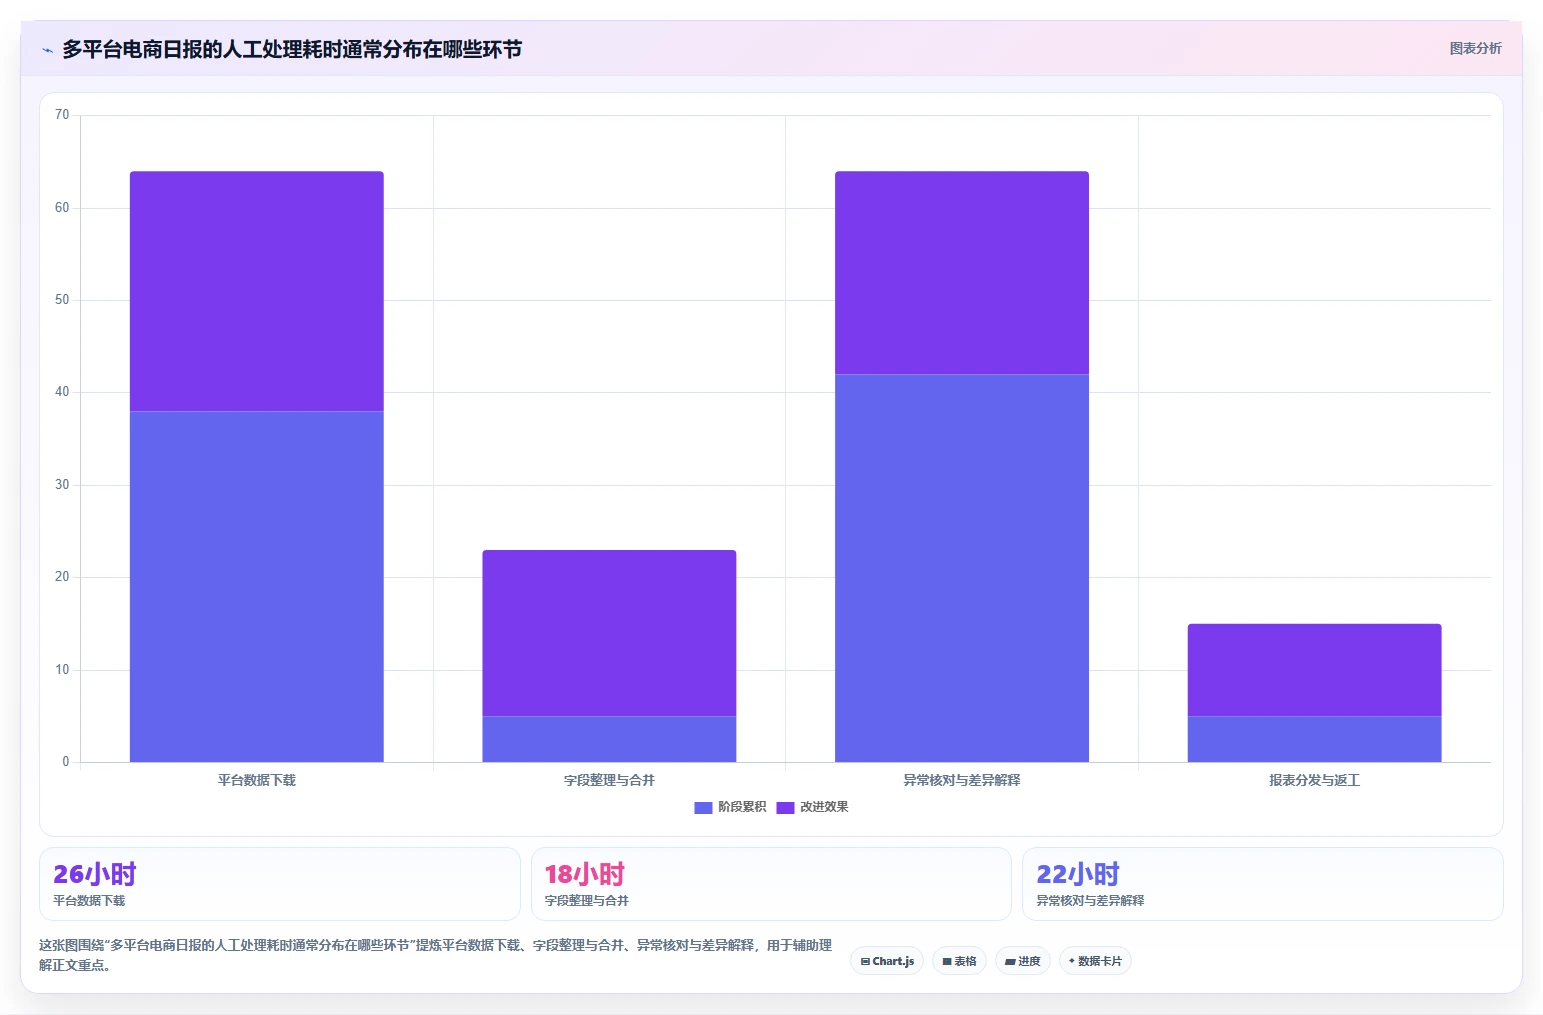
Task: Select the 进度 tag button
Action: 1022,961
